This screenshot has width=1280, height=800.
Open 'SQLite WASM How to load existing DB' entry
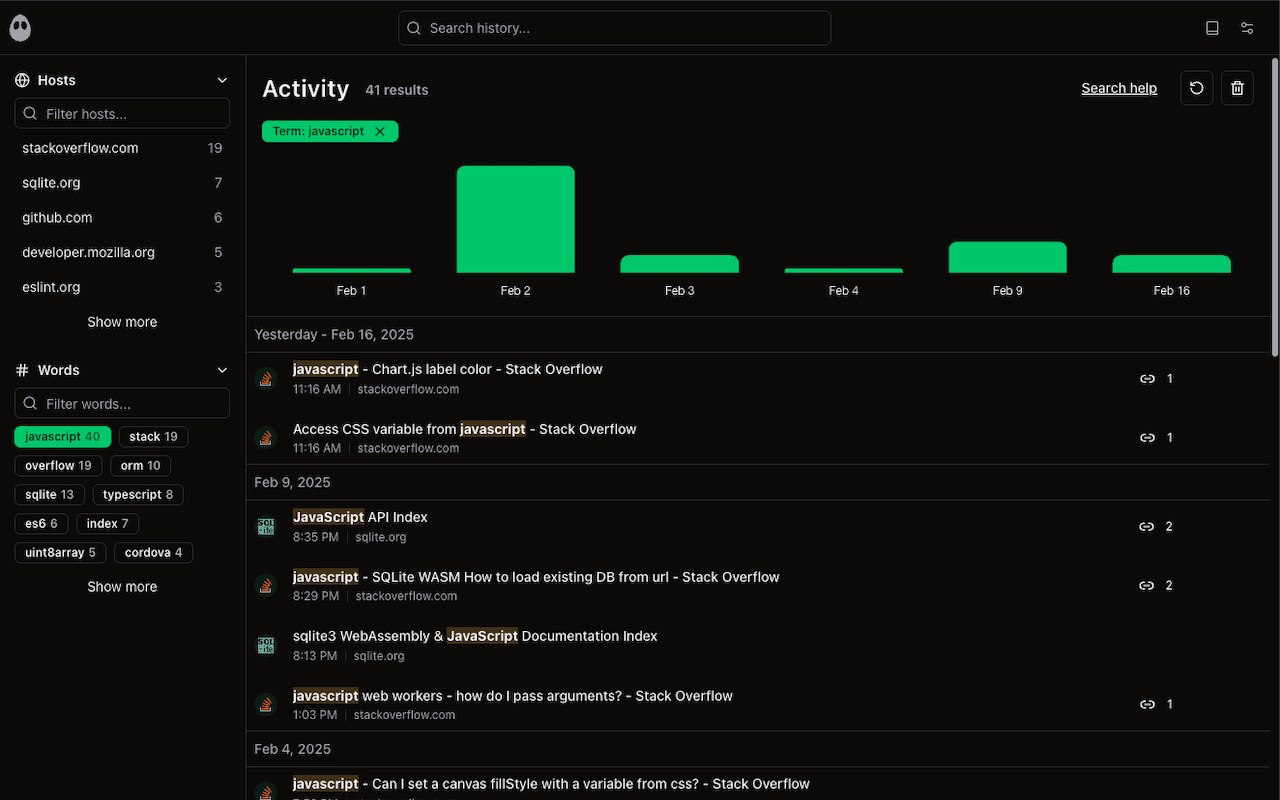tap(536, 577)
